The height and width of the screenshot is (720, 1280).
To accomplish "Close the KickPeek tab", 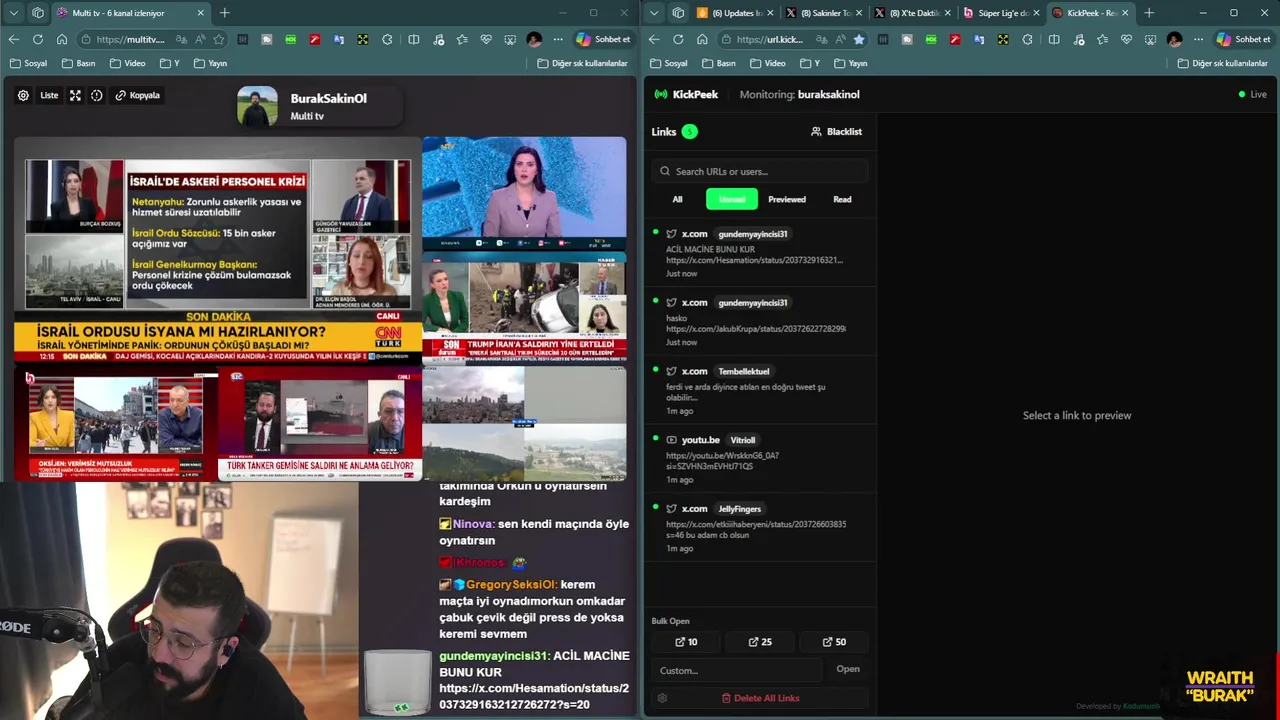I will coord(1125,13).
